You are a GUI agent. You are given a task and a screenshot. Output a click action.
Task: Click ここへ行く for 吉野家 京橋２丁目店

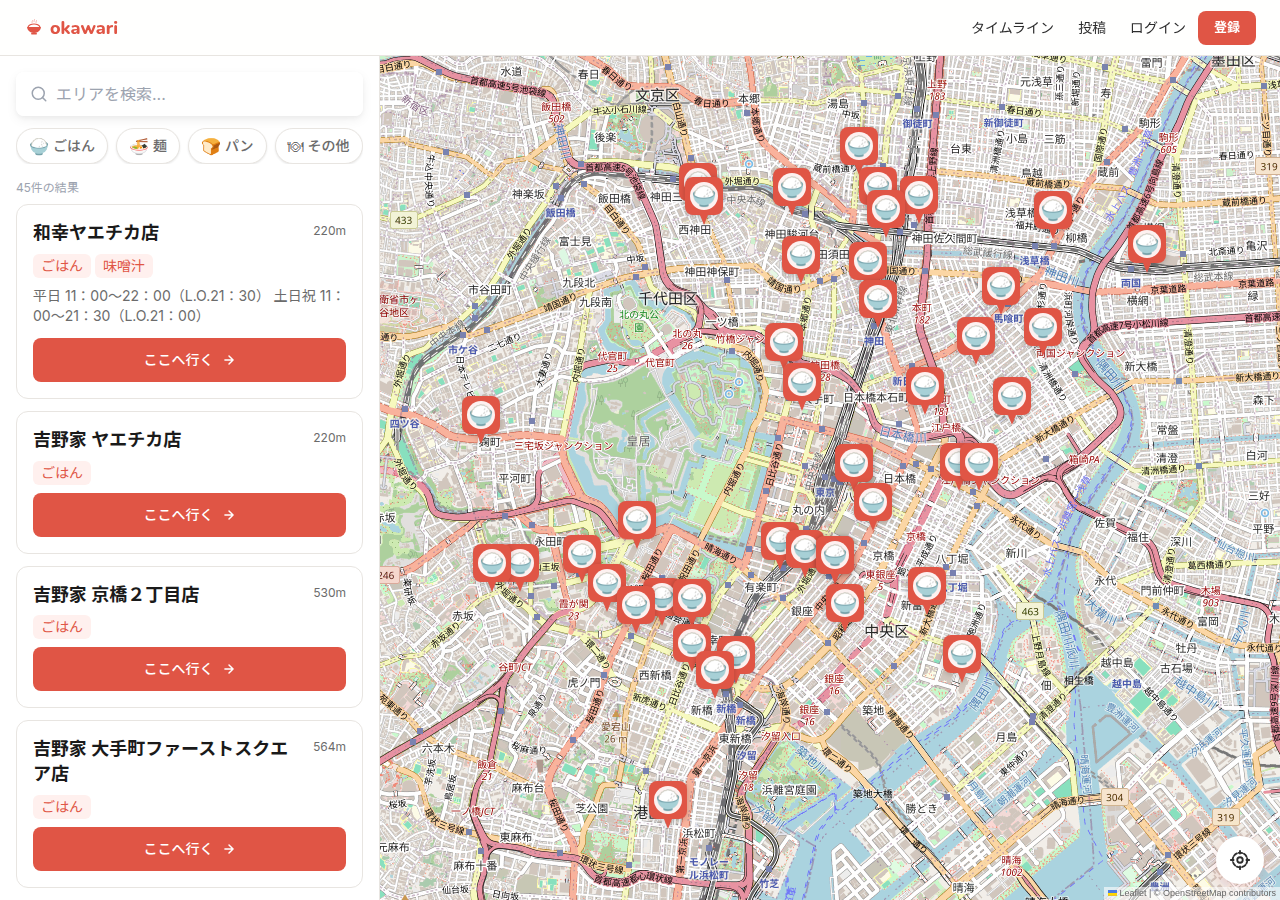pyautogui.click(x=189, y=669)
